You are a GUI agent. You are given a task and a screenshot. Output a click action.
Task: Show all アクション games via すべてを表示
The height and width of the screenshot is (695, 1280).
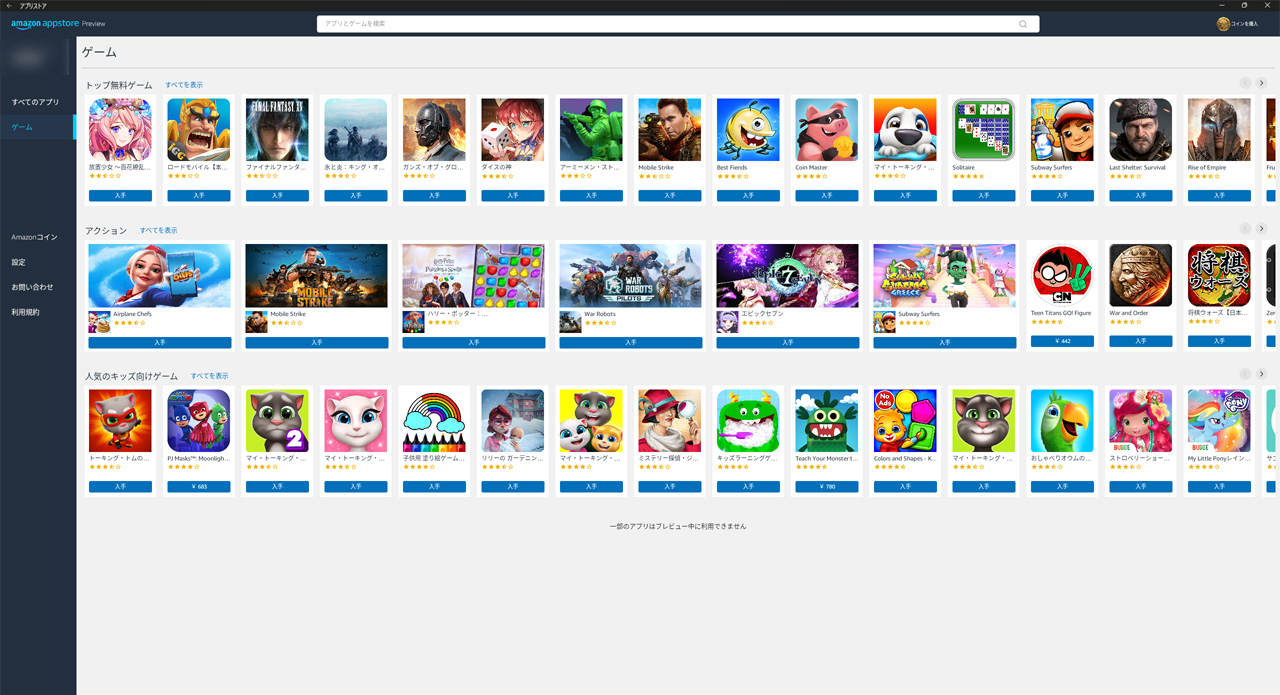click(158, 230)
